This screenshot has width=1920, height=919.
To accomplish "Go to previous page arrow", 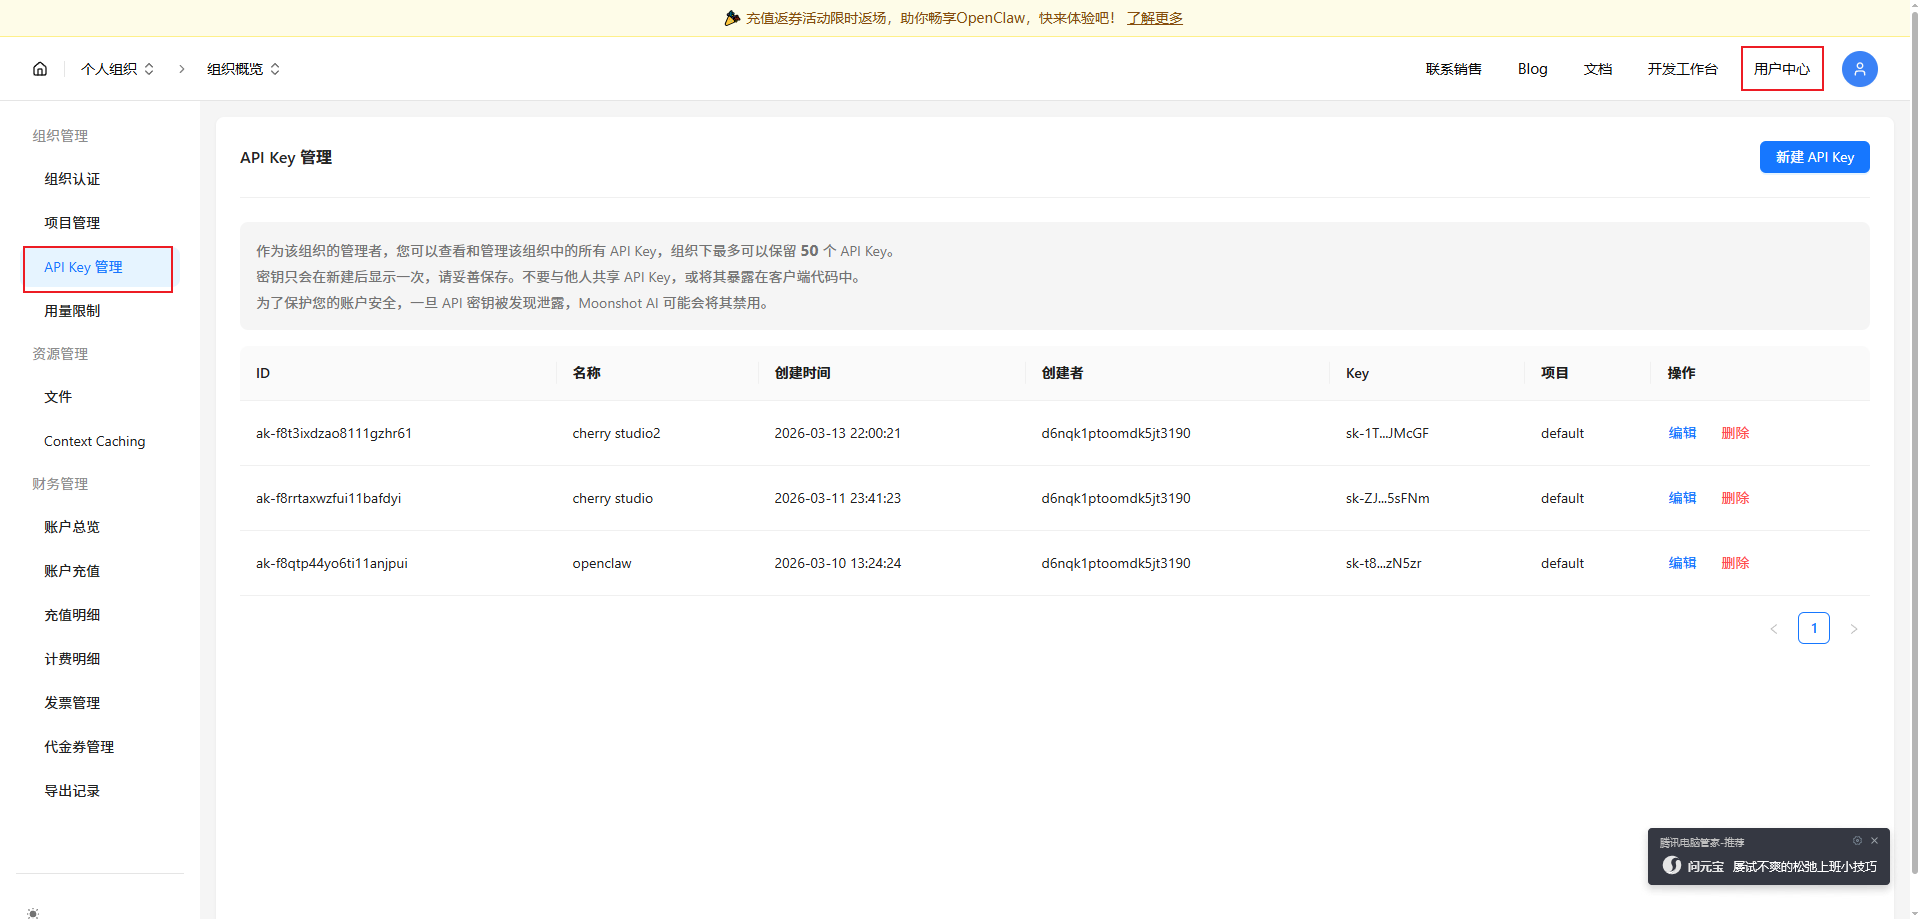I will [1774, 629].
